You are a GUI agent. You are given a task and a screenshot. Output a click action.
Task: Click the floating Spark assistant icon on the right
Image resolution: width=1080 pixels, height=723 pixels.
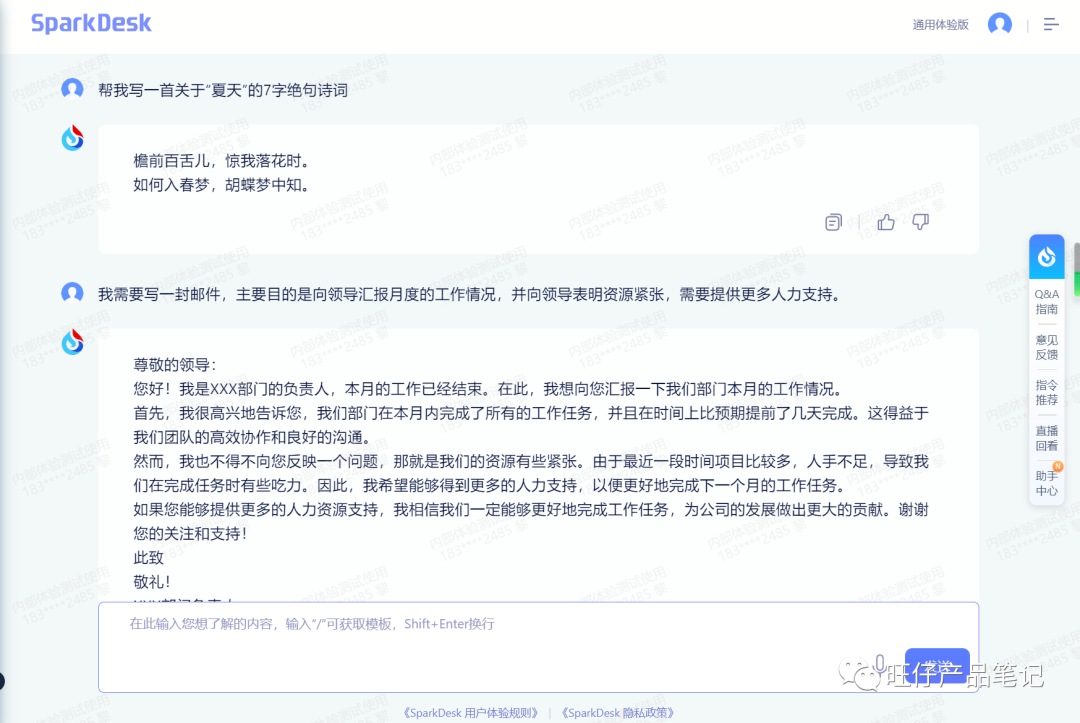point(1046,256)
